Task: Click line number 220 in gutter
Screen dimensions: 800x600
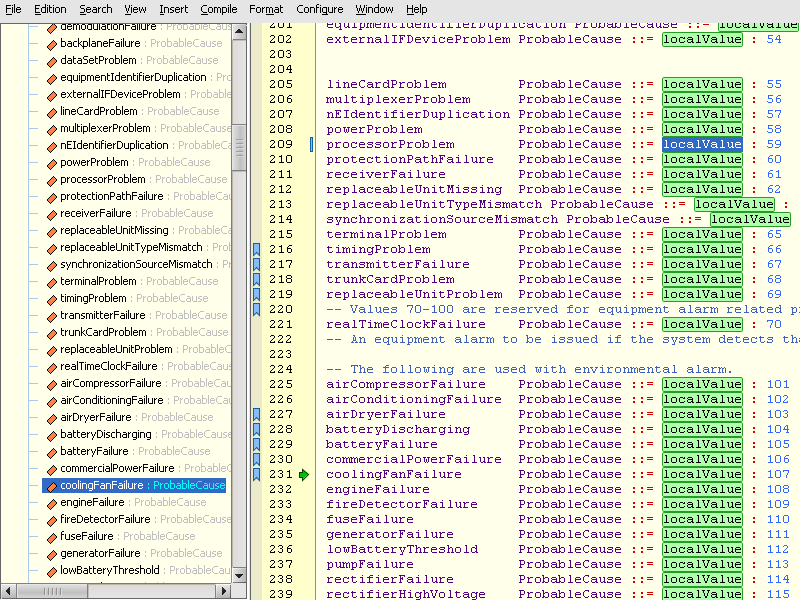Action: click(x=281, y=309)
